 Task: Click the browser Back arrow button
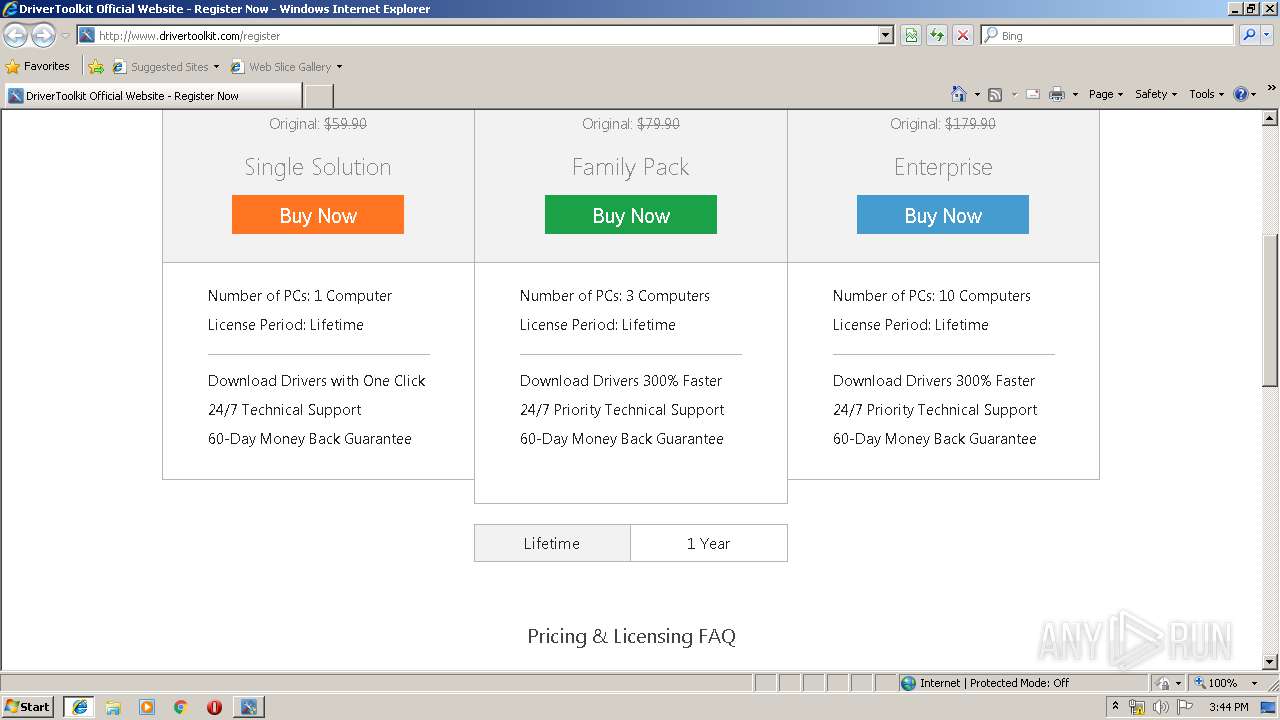tap(16, 36)
